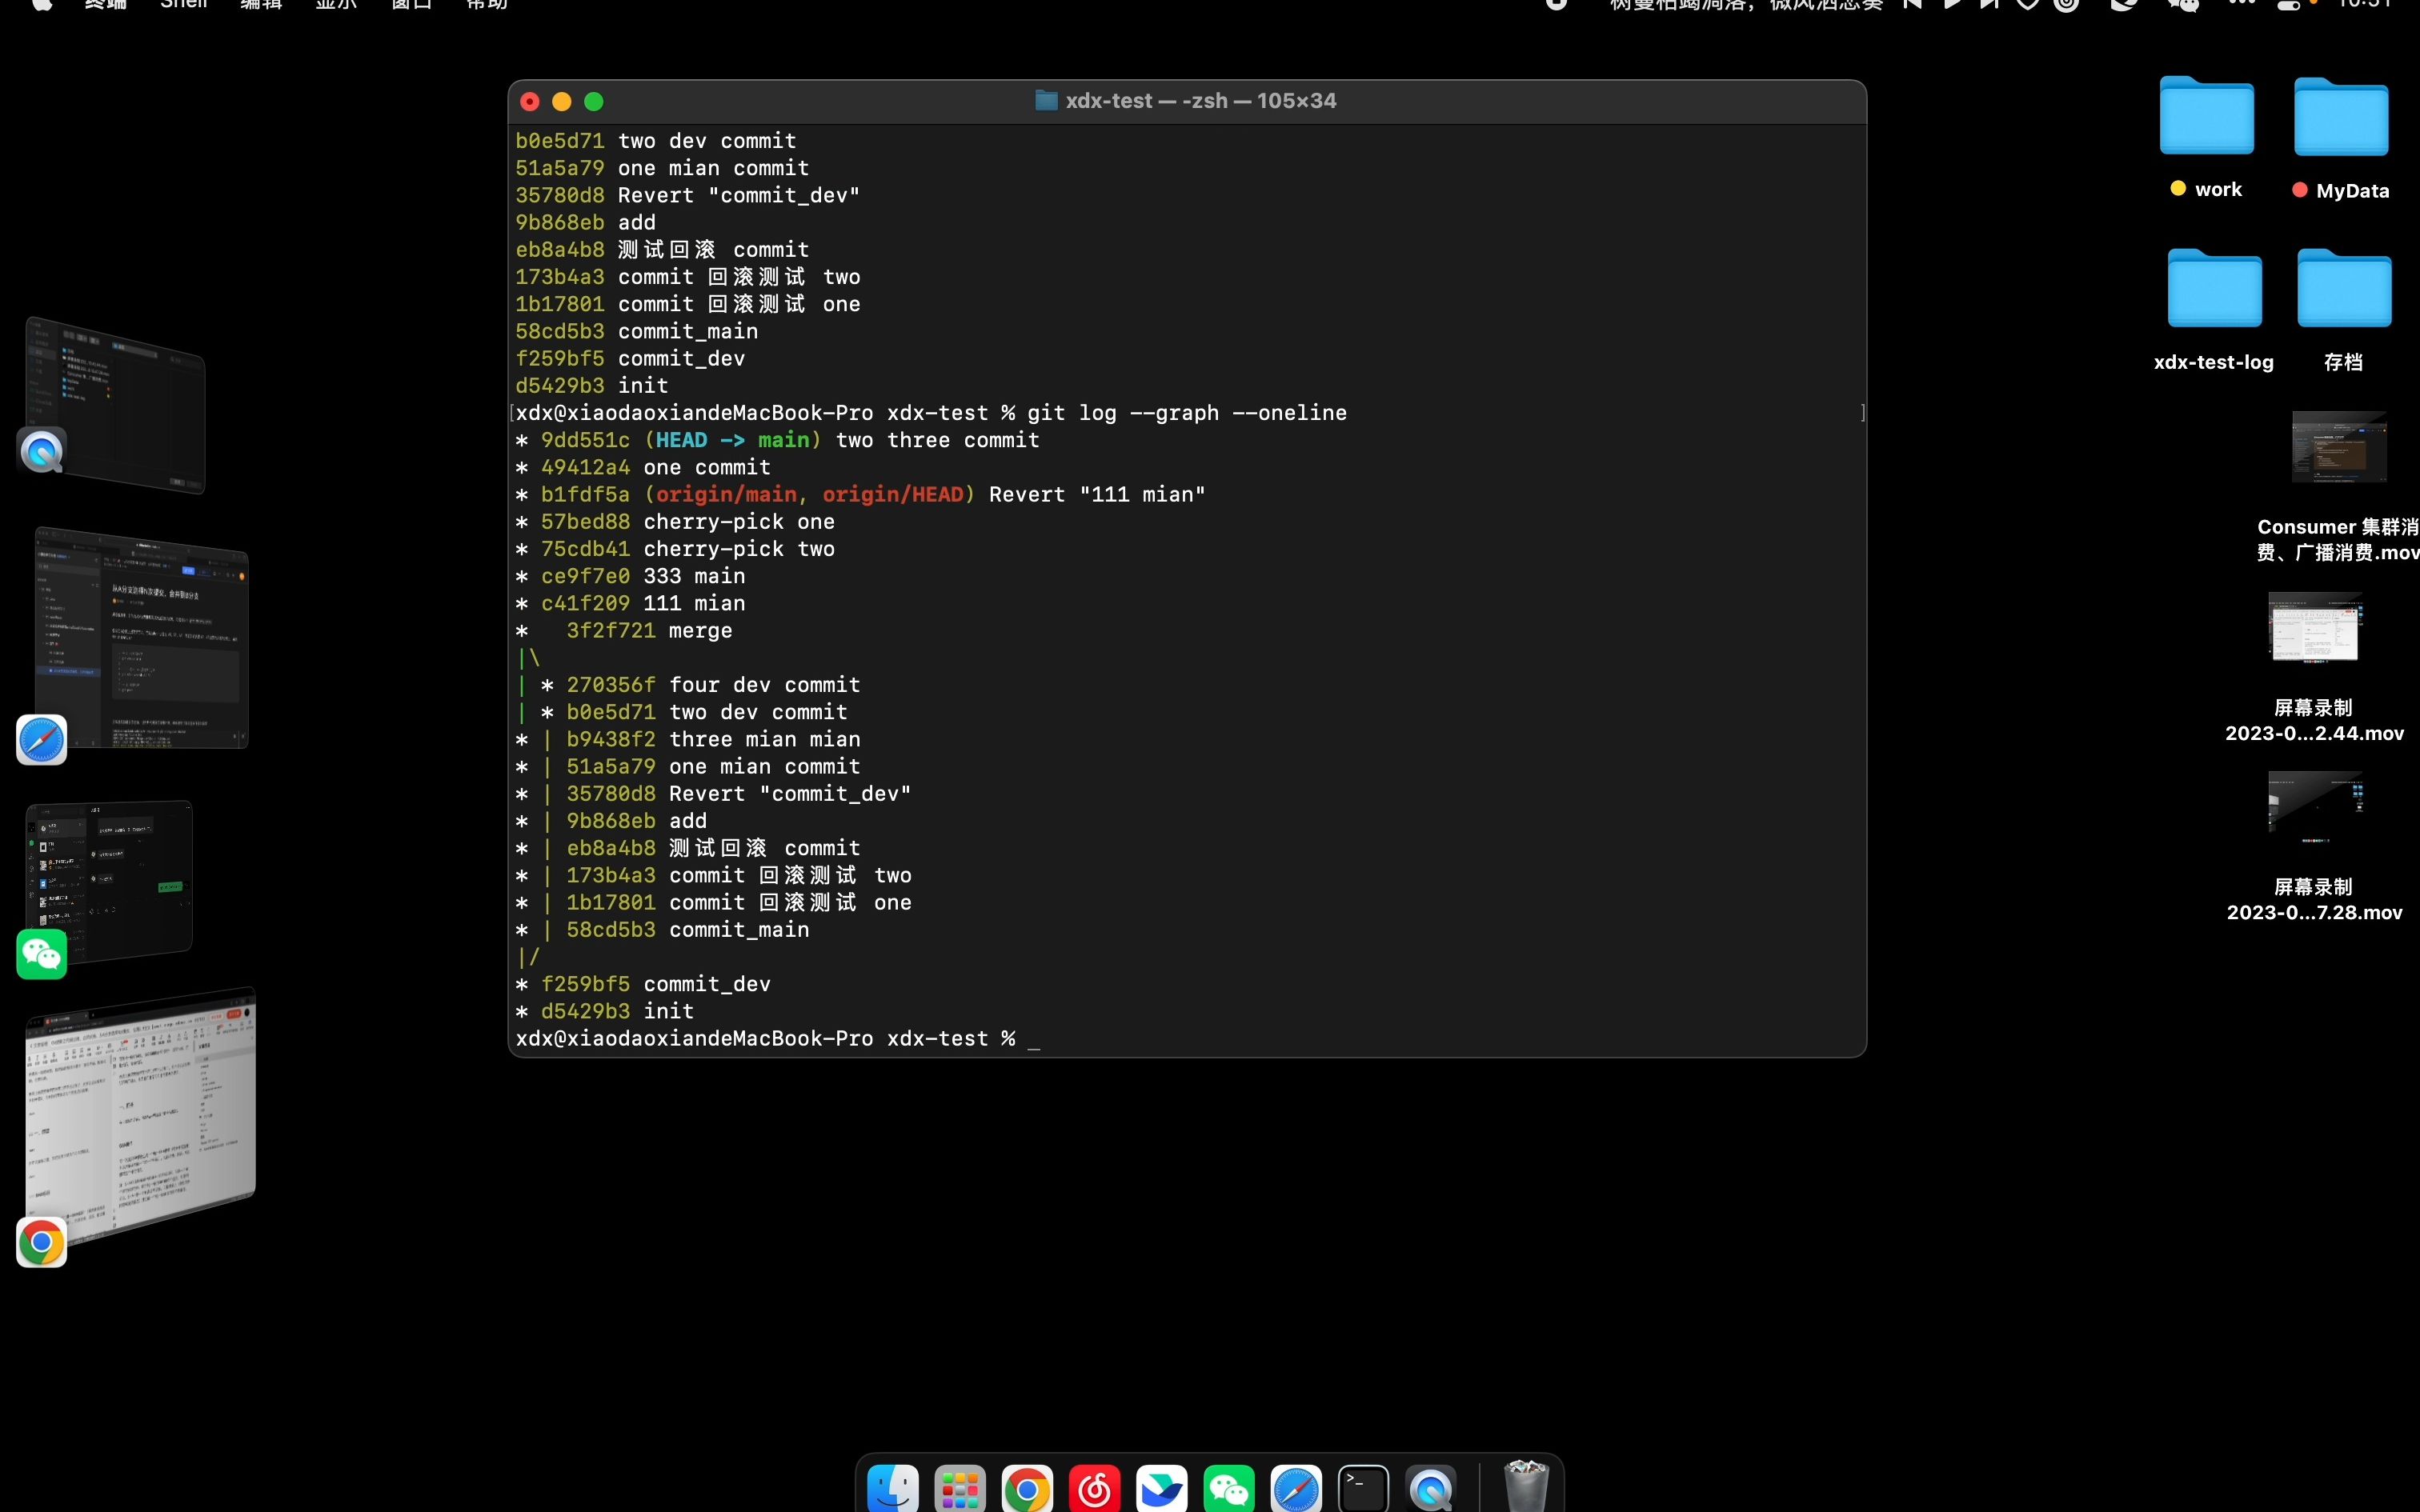Open the Trash in the Dock
Viewport: 2420px width, 1512px height.
(1526, 1487)
